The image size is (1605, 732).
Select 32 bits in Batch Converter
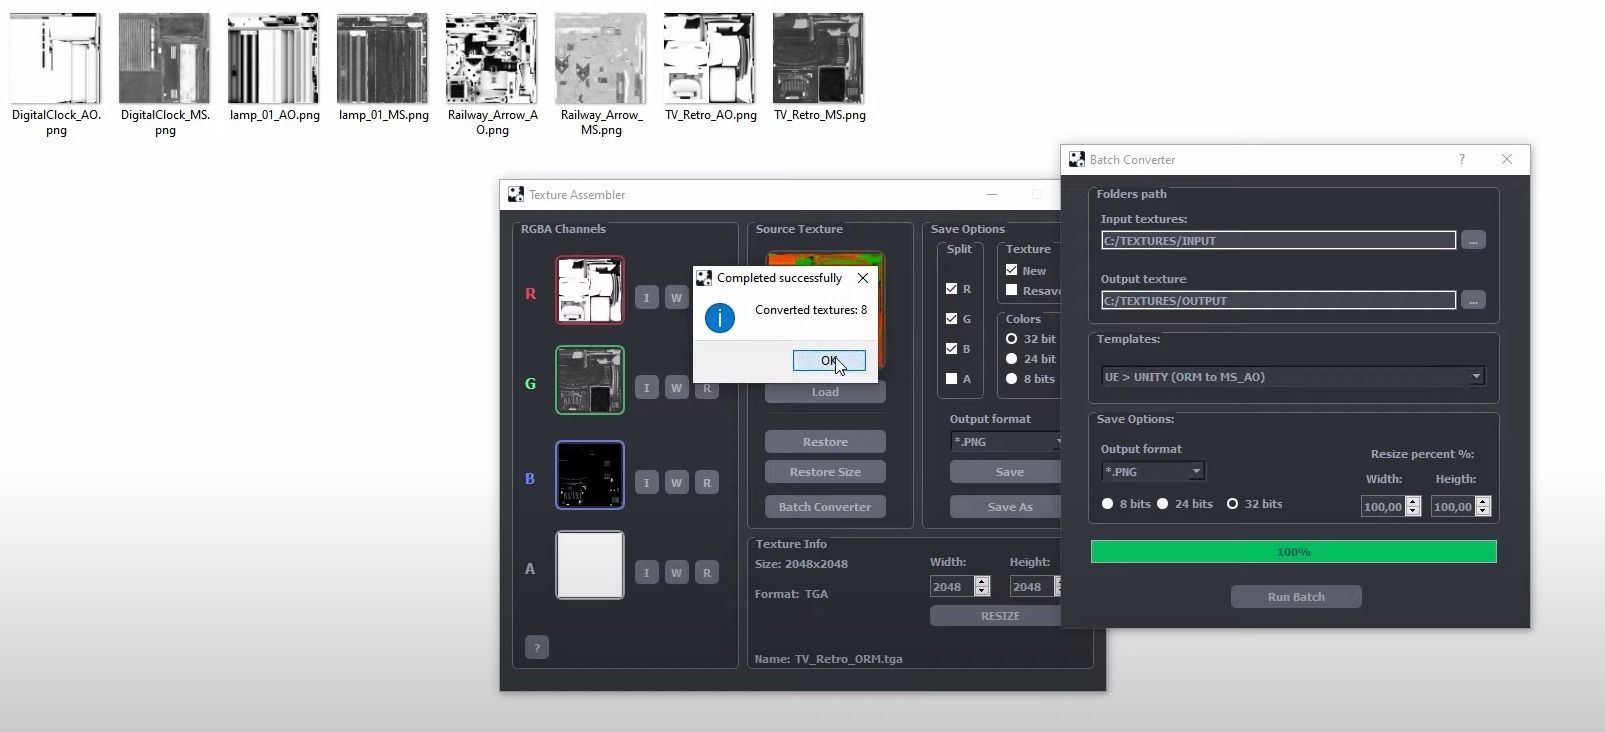coord(1232,504)
